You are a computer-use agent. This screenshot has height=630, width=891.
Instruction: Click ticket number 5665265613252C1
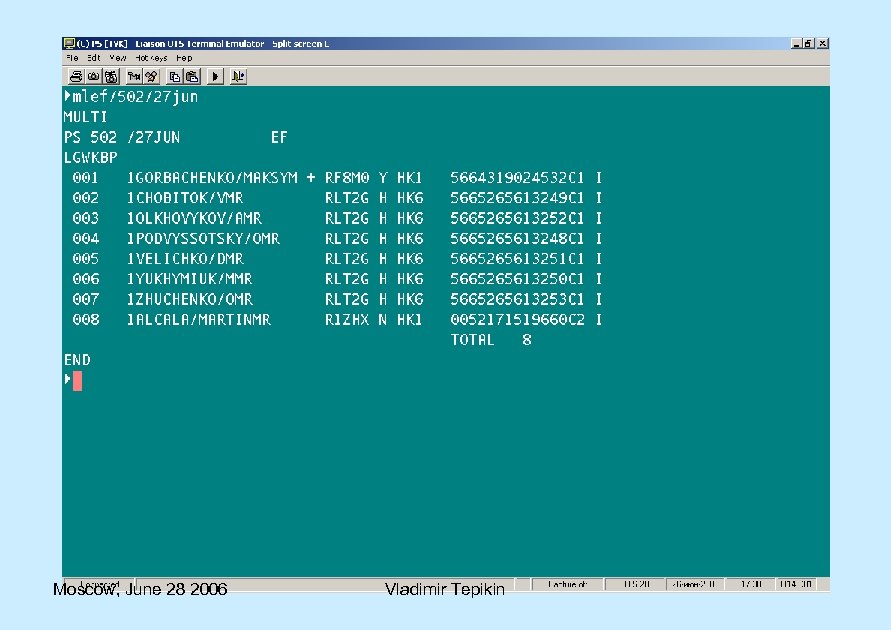[517, 219]
